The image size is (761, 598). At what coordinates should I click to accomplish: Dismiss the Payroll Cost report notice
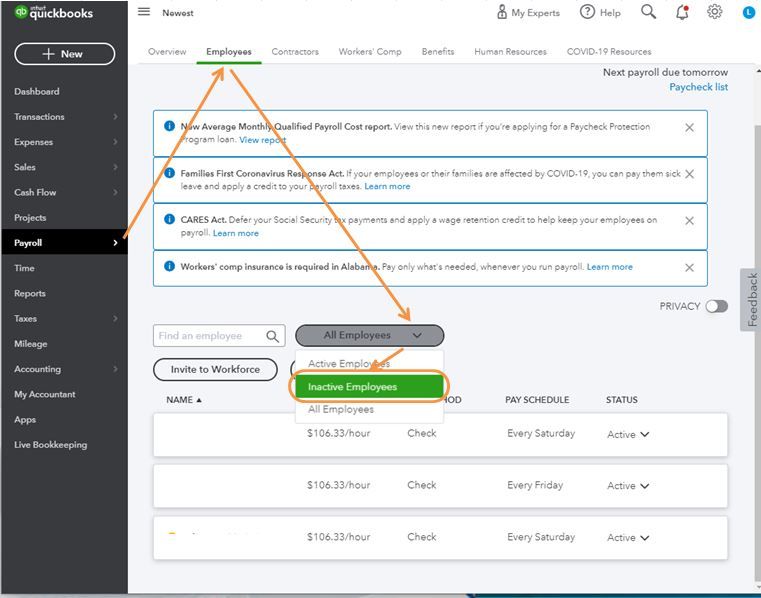[689, 128]
